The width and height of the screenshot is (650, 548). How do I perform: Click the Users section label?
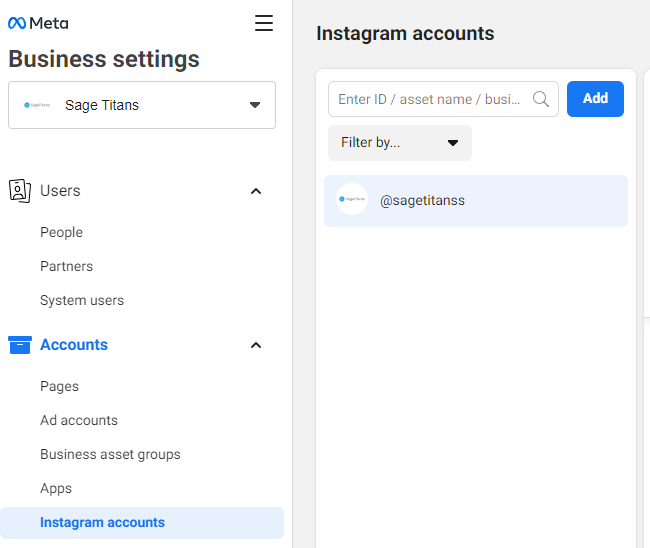click(60, 191)
